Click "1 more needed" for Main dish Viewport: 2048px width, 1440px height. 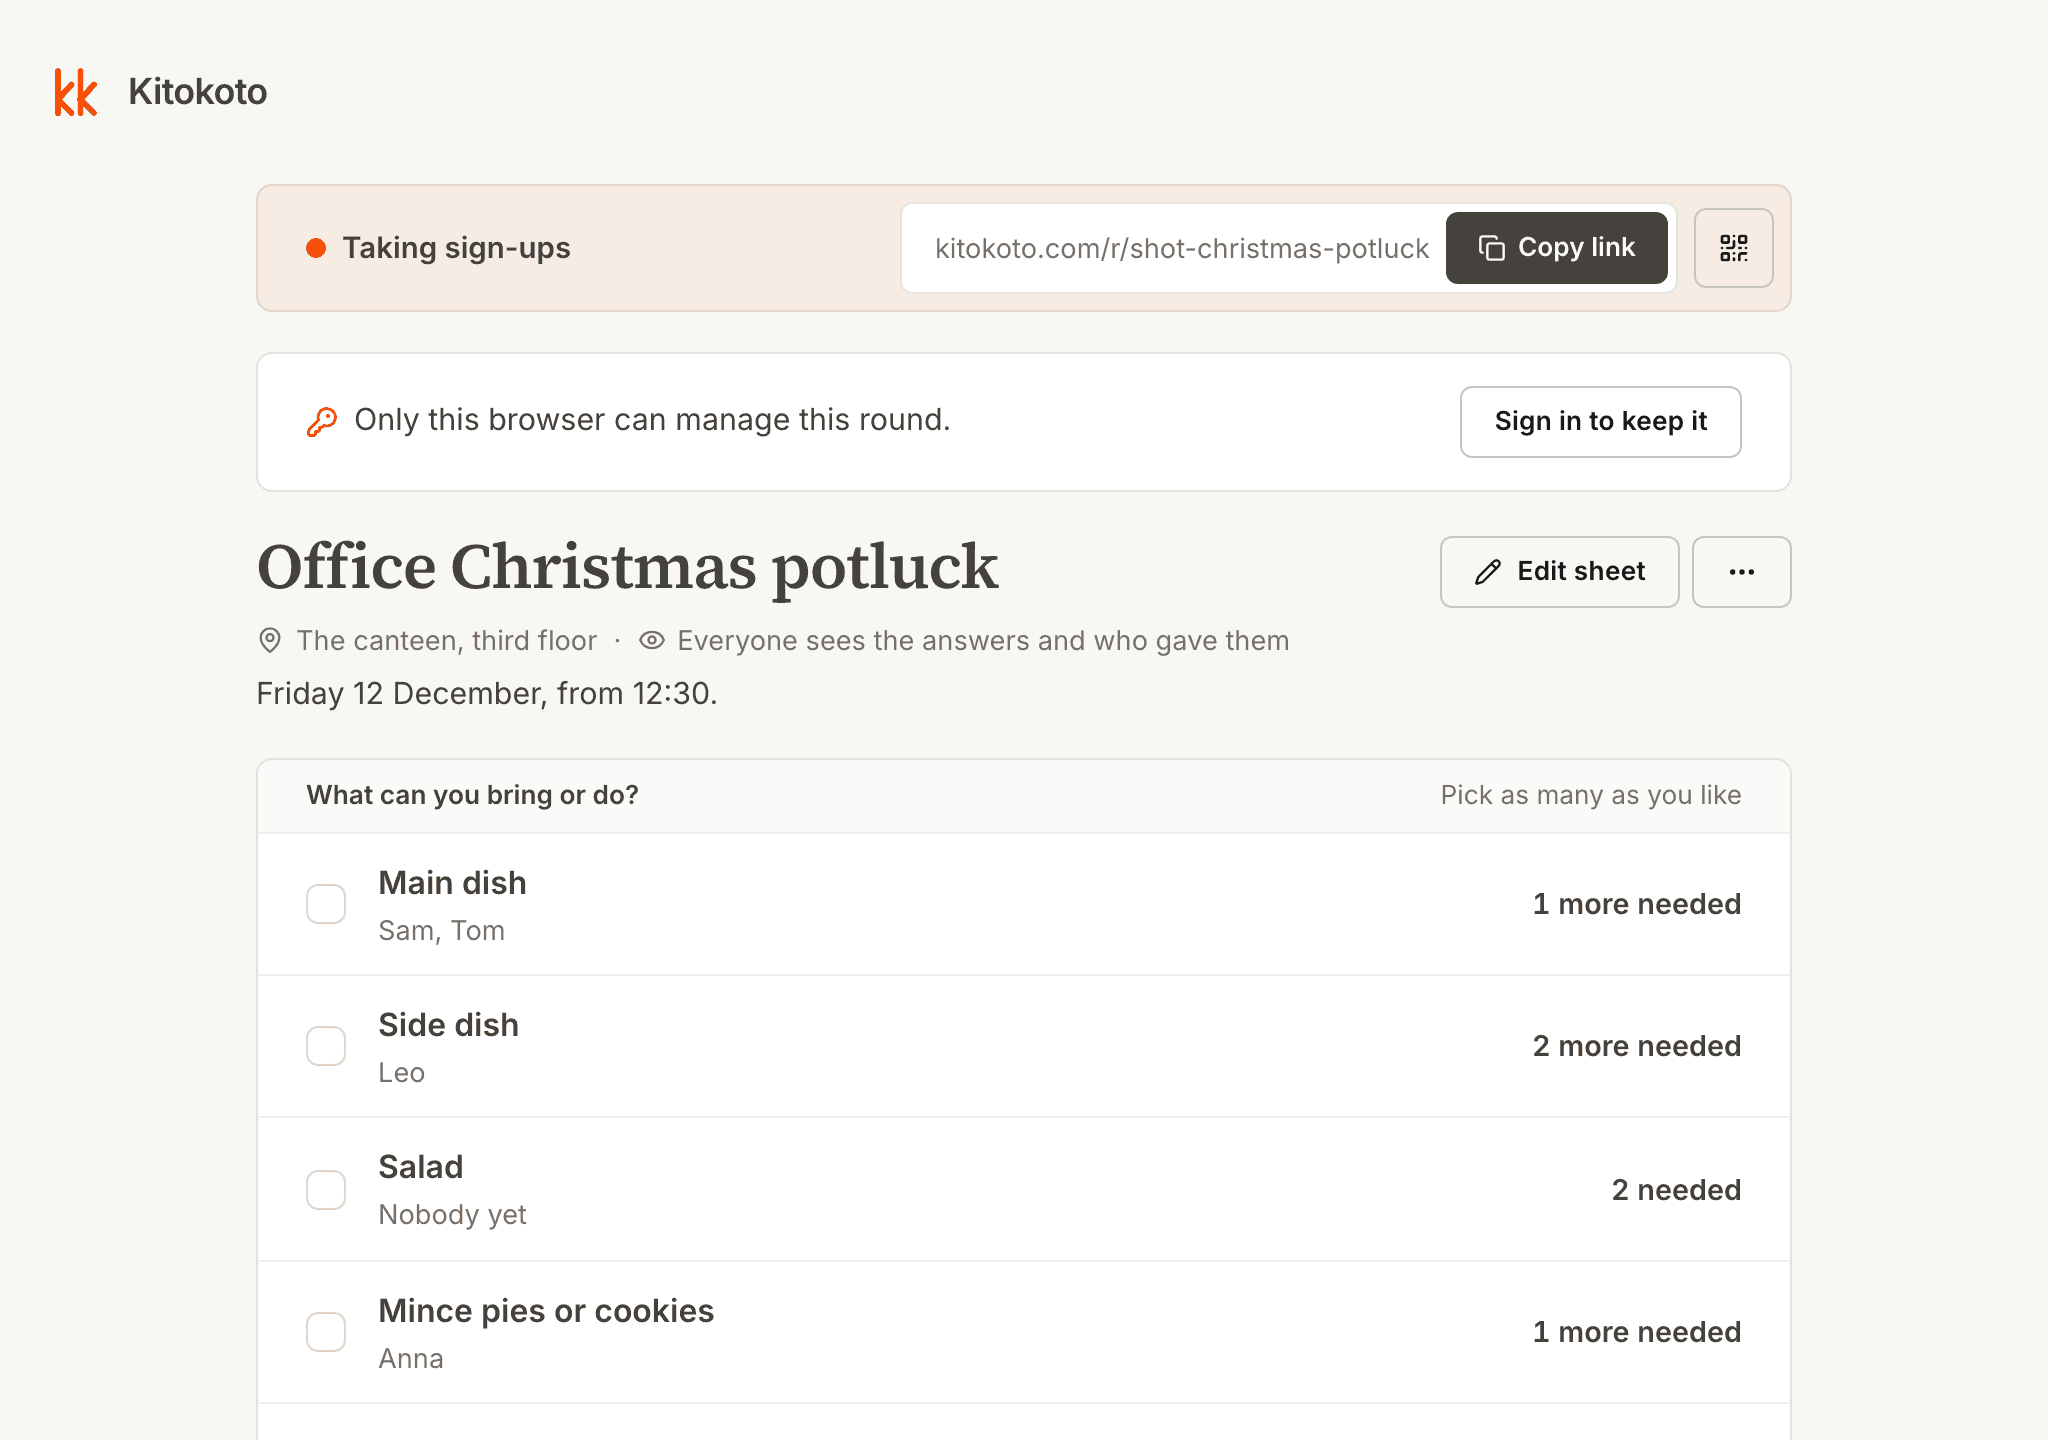click(1636, 904)
